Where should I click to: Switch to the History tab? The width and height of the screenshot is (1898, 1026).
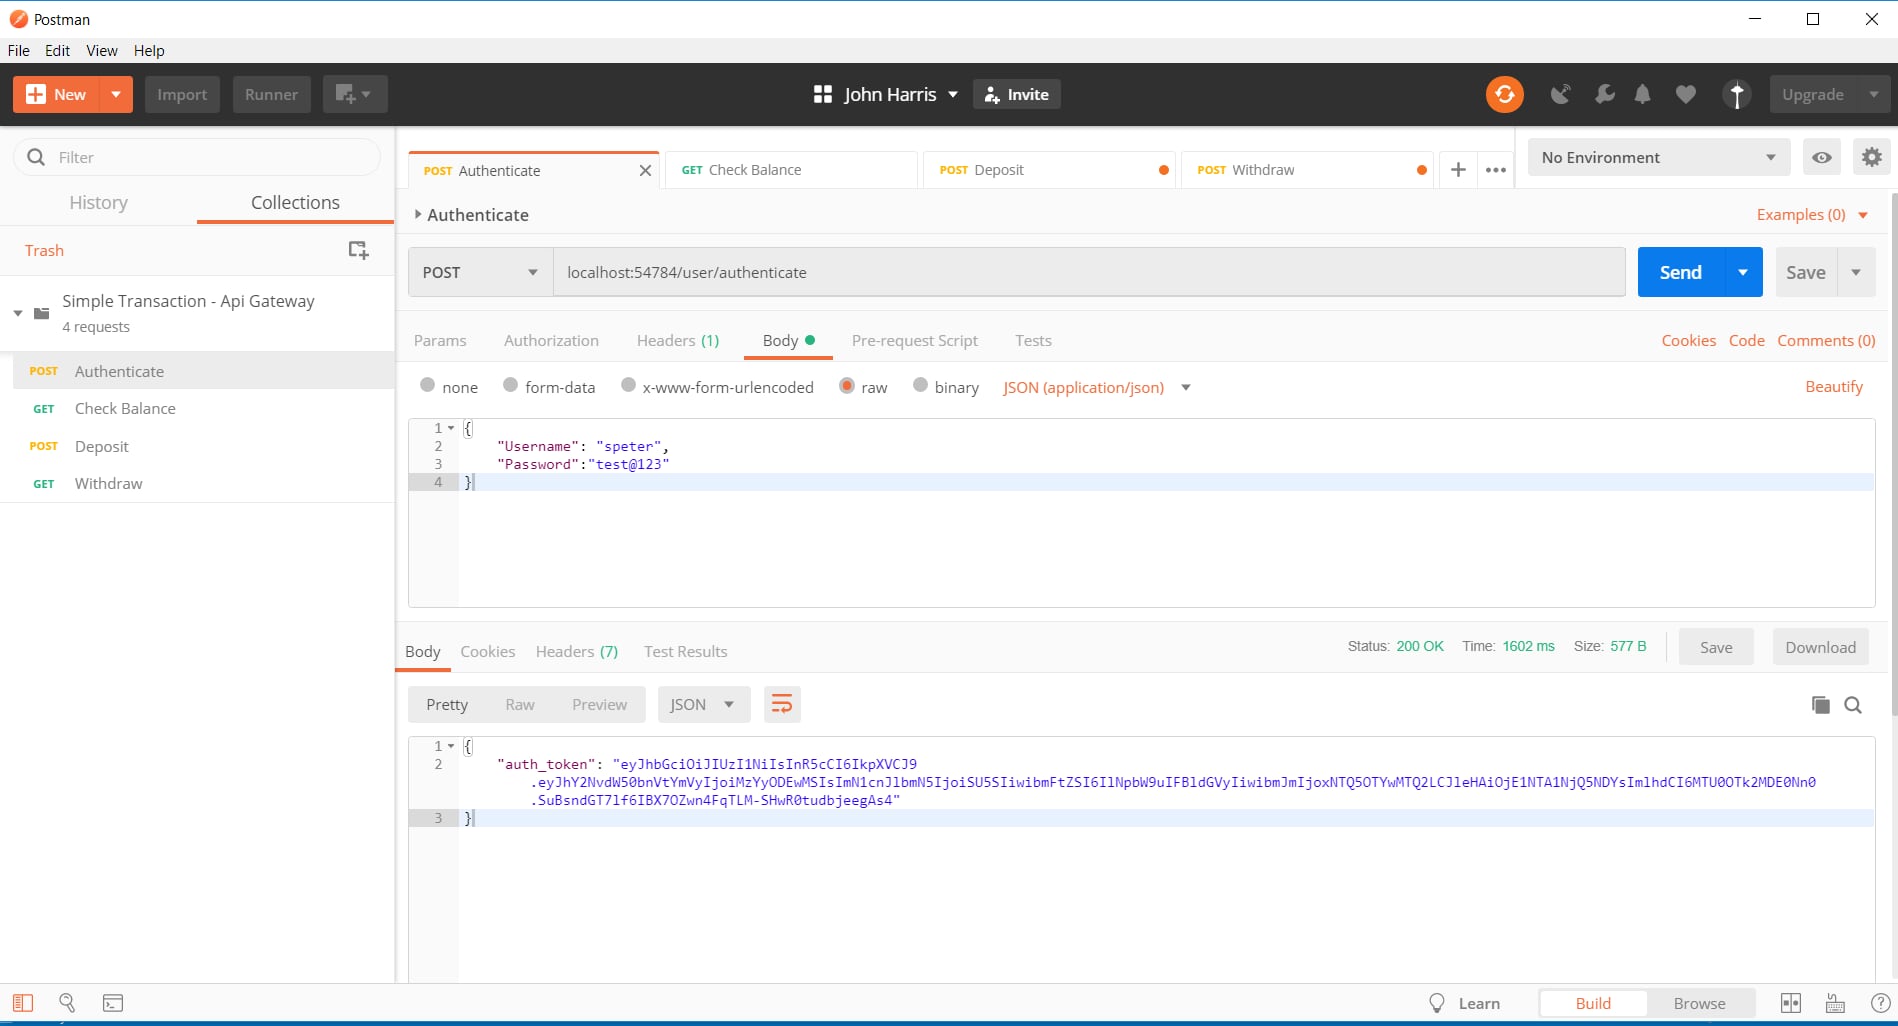(98, 202)
